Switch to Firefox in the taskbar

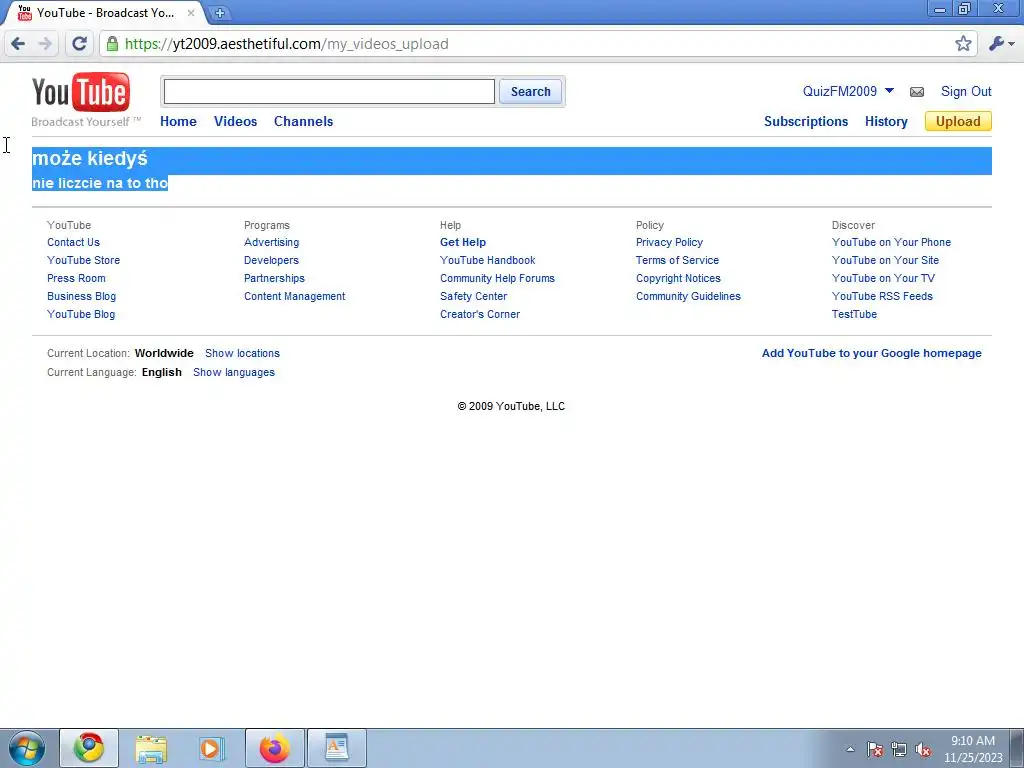coord(274,748)
